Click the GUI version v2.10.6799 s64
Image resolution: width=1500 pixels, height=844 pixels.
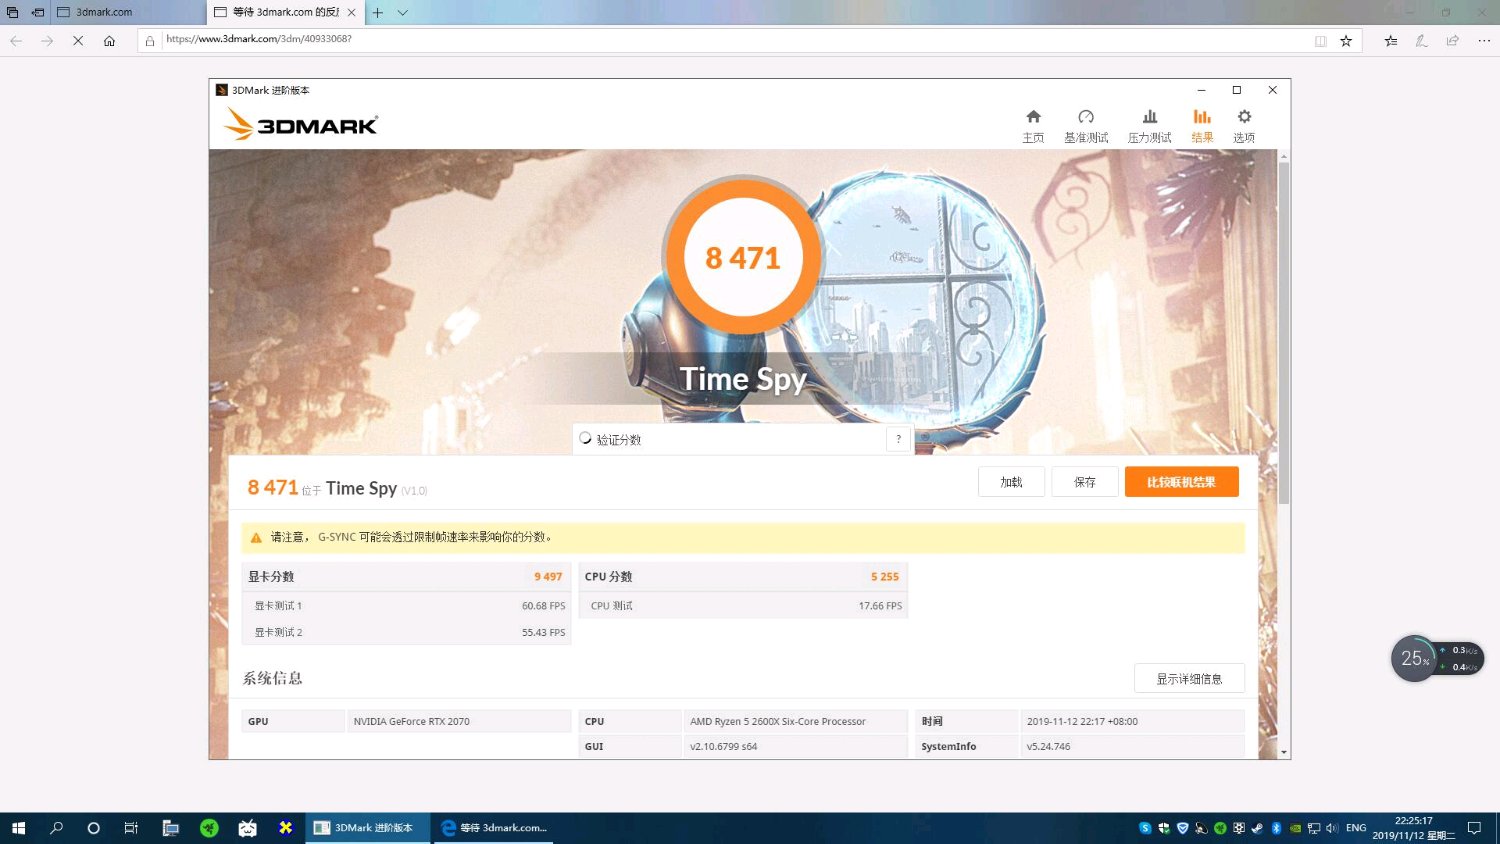click(x=723, y=747)
